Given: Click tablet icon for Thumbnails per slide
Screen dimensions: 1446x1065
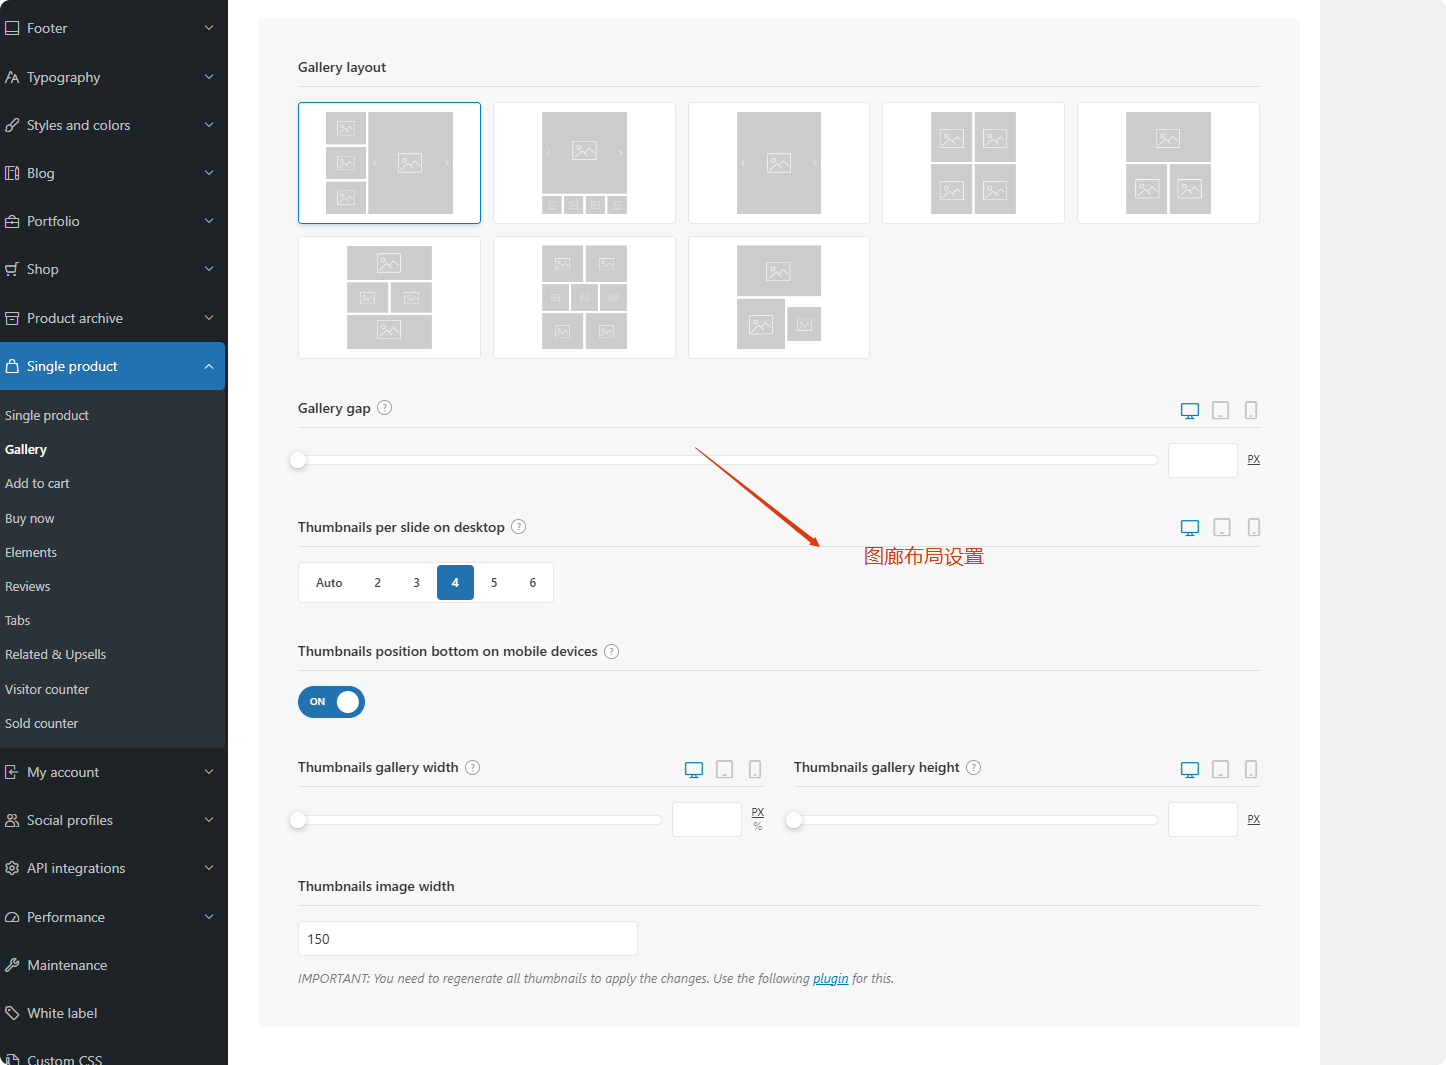Looking at the screenshot, I should [1221, 528].
